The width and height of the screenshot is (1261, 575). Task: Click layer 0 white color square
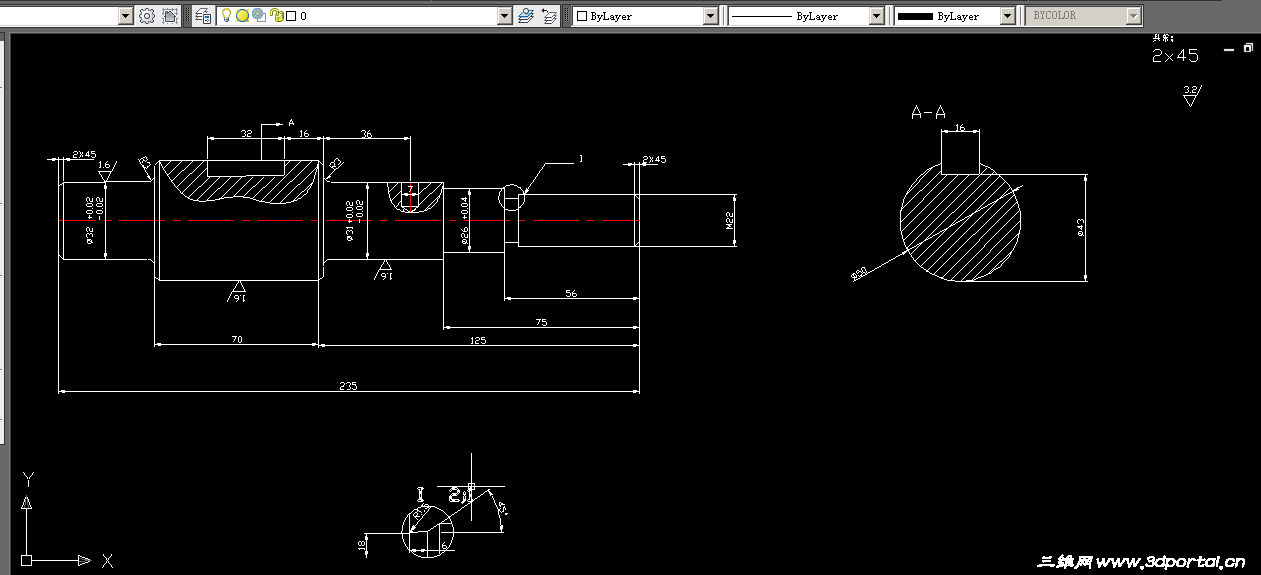coord(291,17)
